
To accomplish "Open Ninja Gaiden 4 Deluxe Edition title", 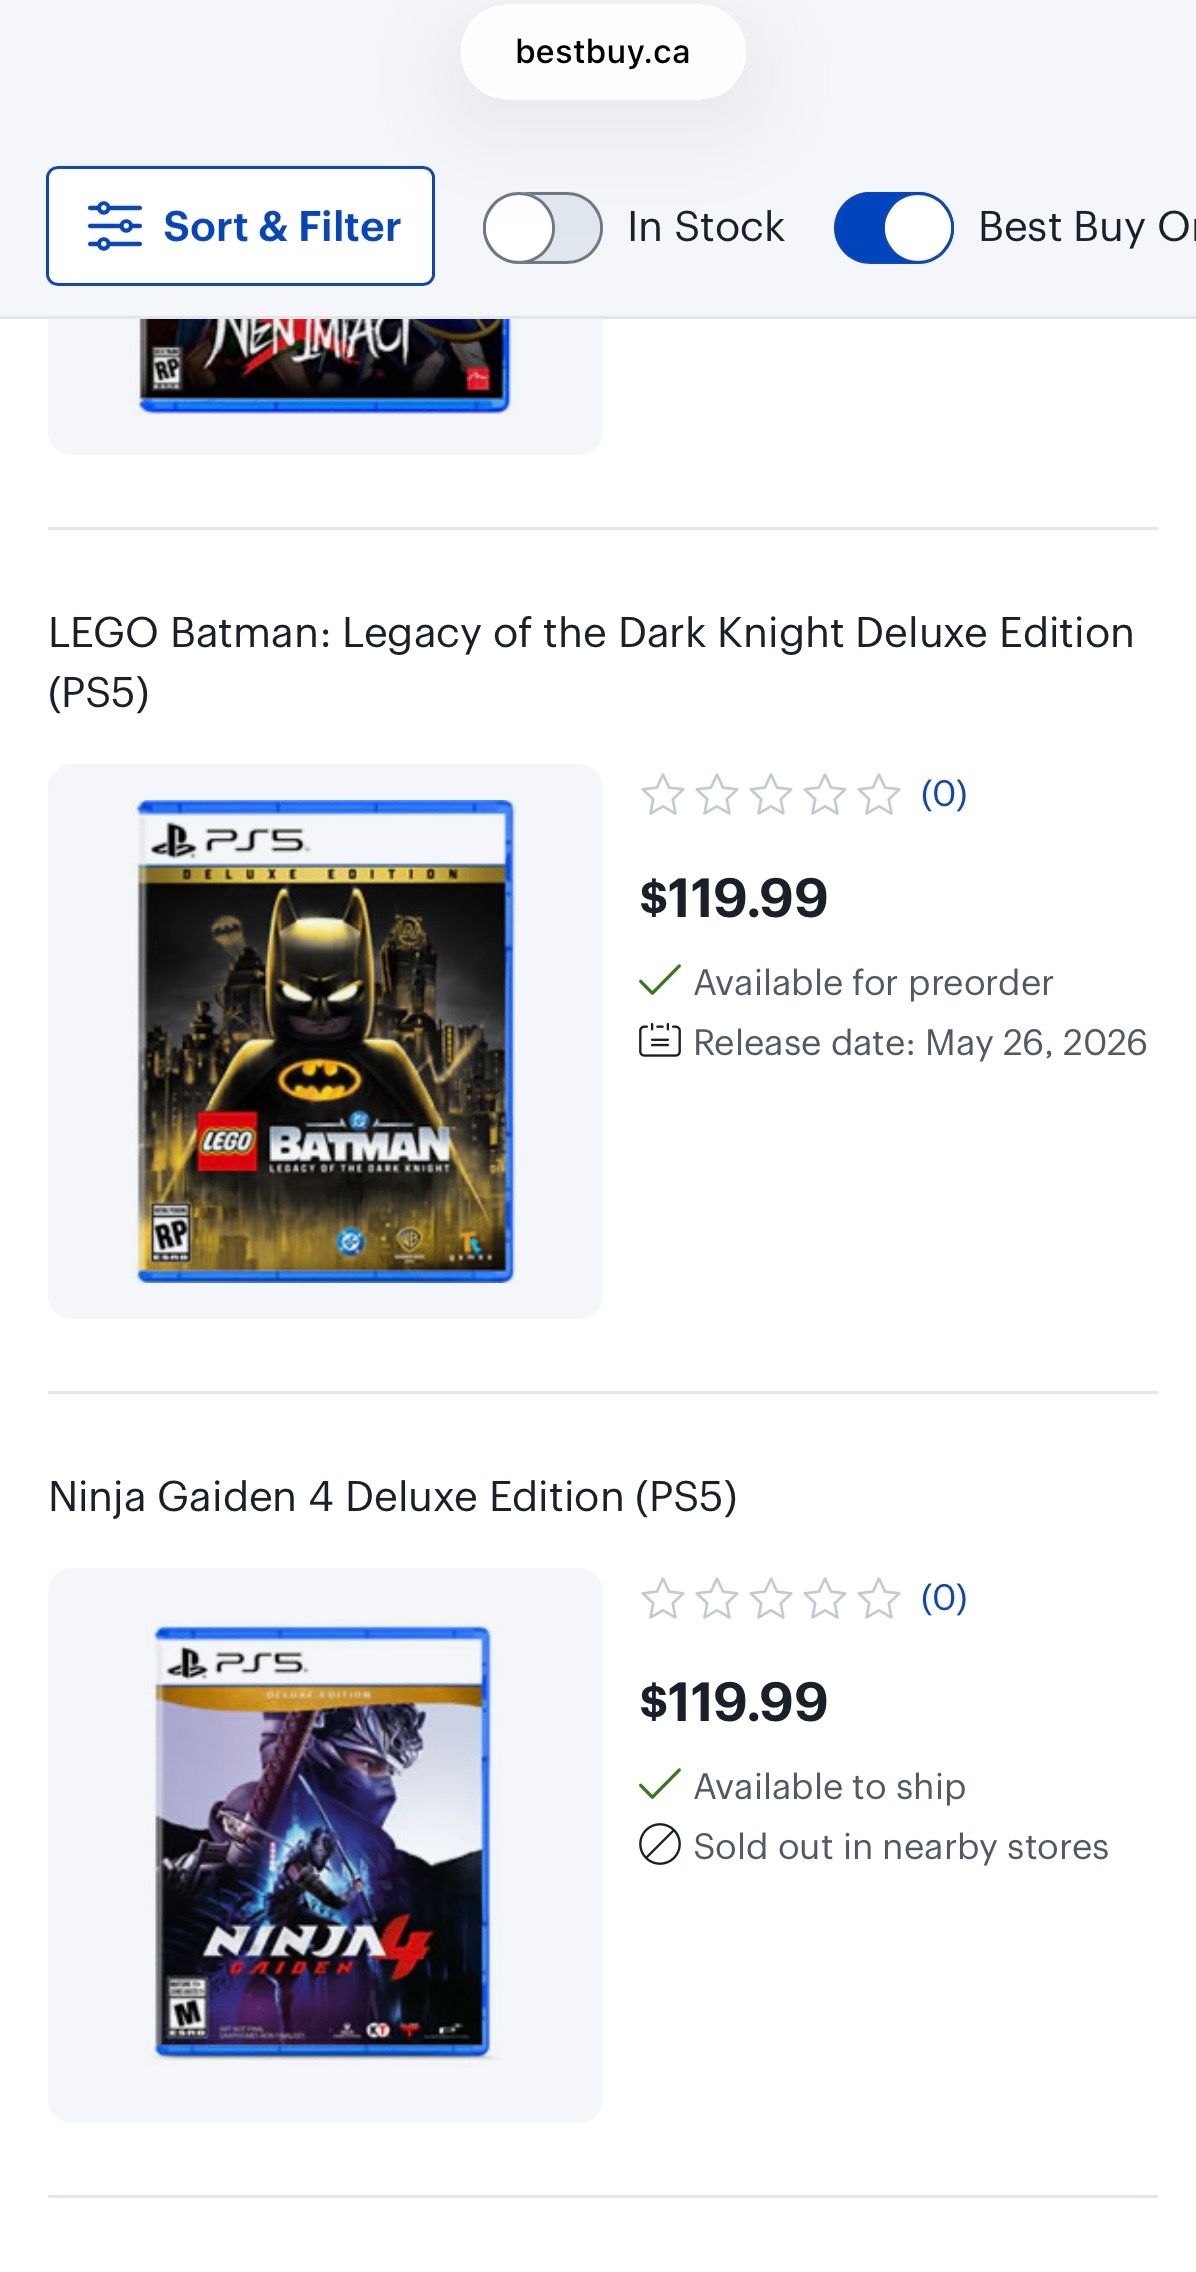I will (392, 1497).
